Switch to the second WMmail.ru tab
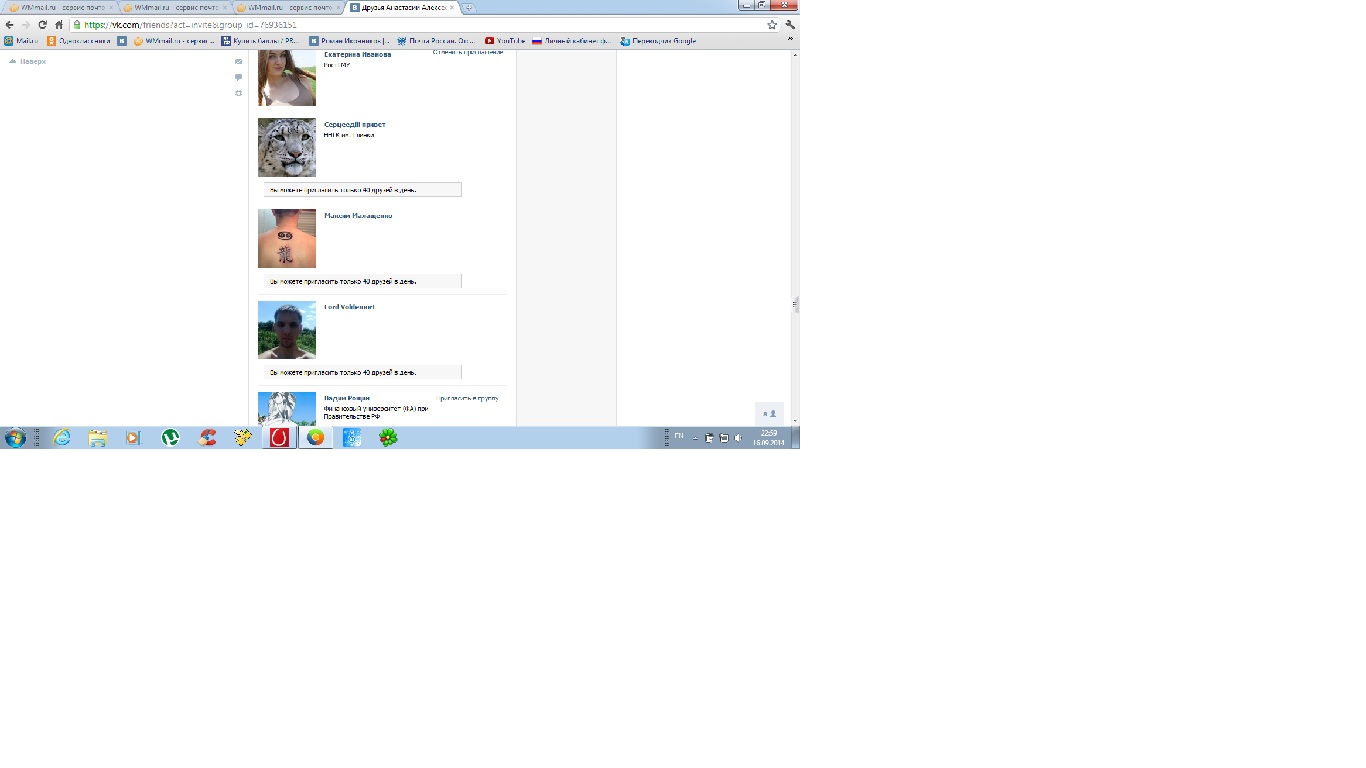Image resolution: width=1366 pixels, height=768 pixels. (x=172, y=7)
